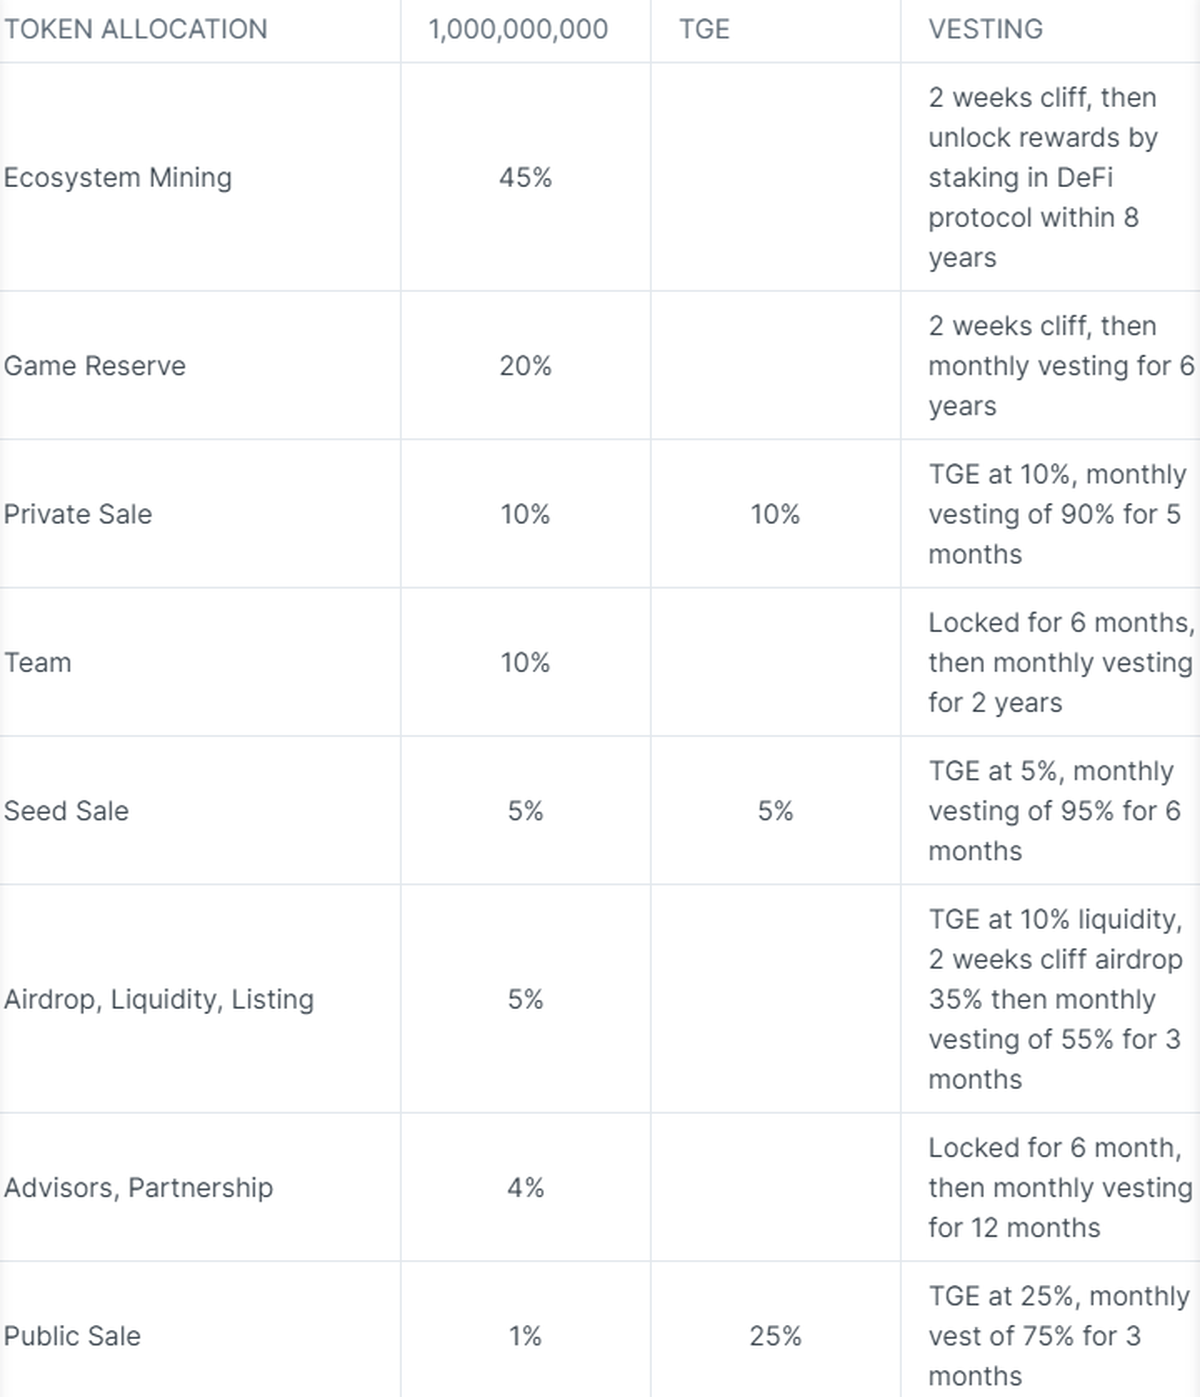Select the Game Reserve row label
The height and width of the screenshot is (1397, 1200).
pos(95,366)
